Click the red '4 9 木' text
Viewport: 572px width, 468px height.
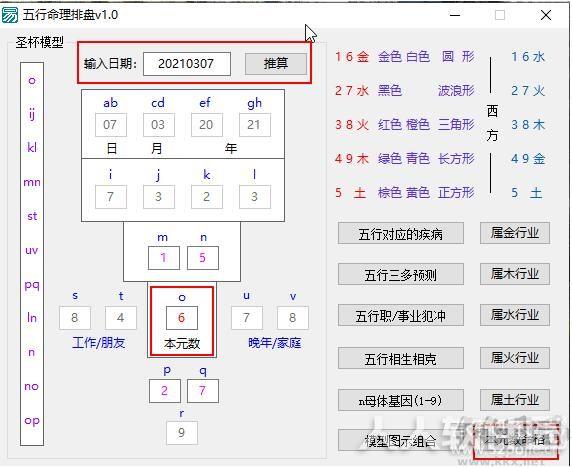pos(352,159)
